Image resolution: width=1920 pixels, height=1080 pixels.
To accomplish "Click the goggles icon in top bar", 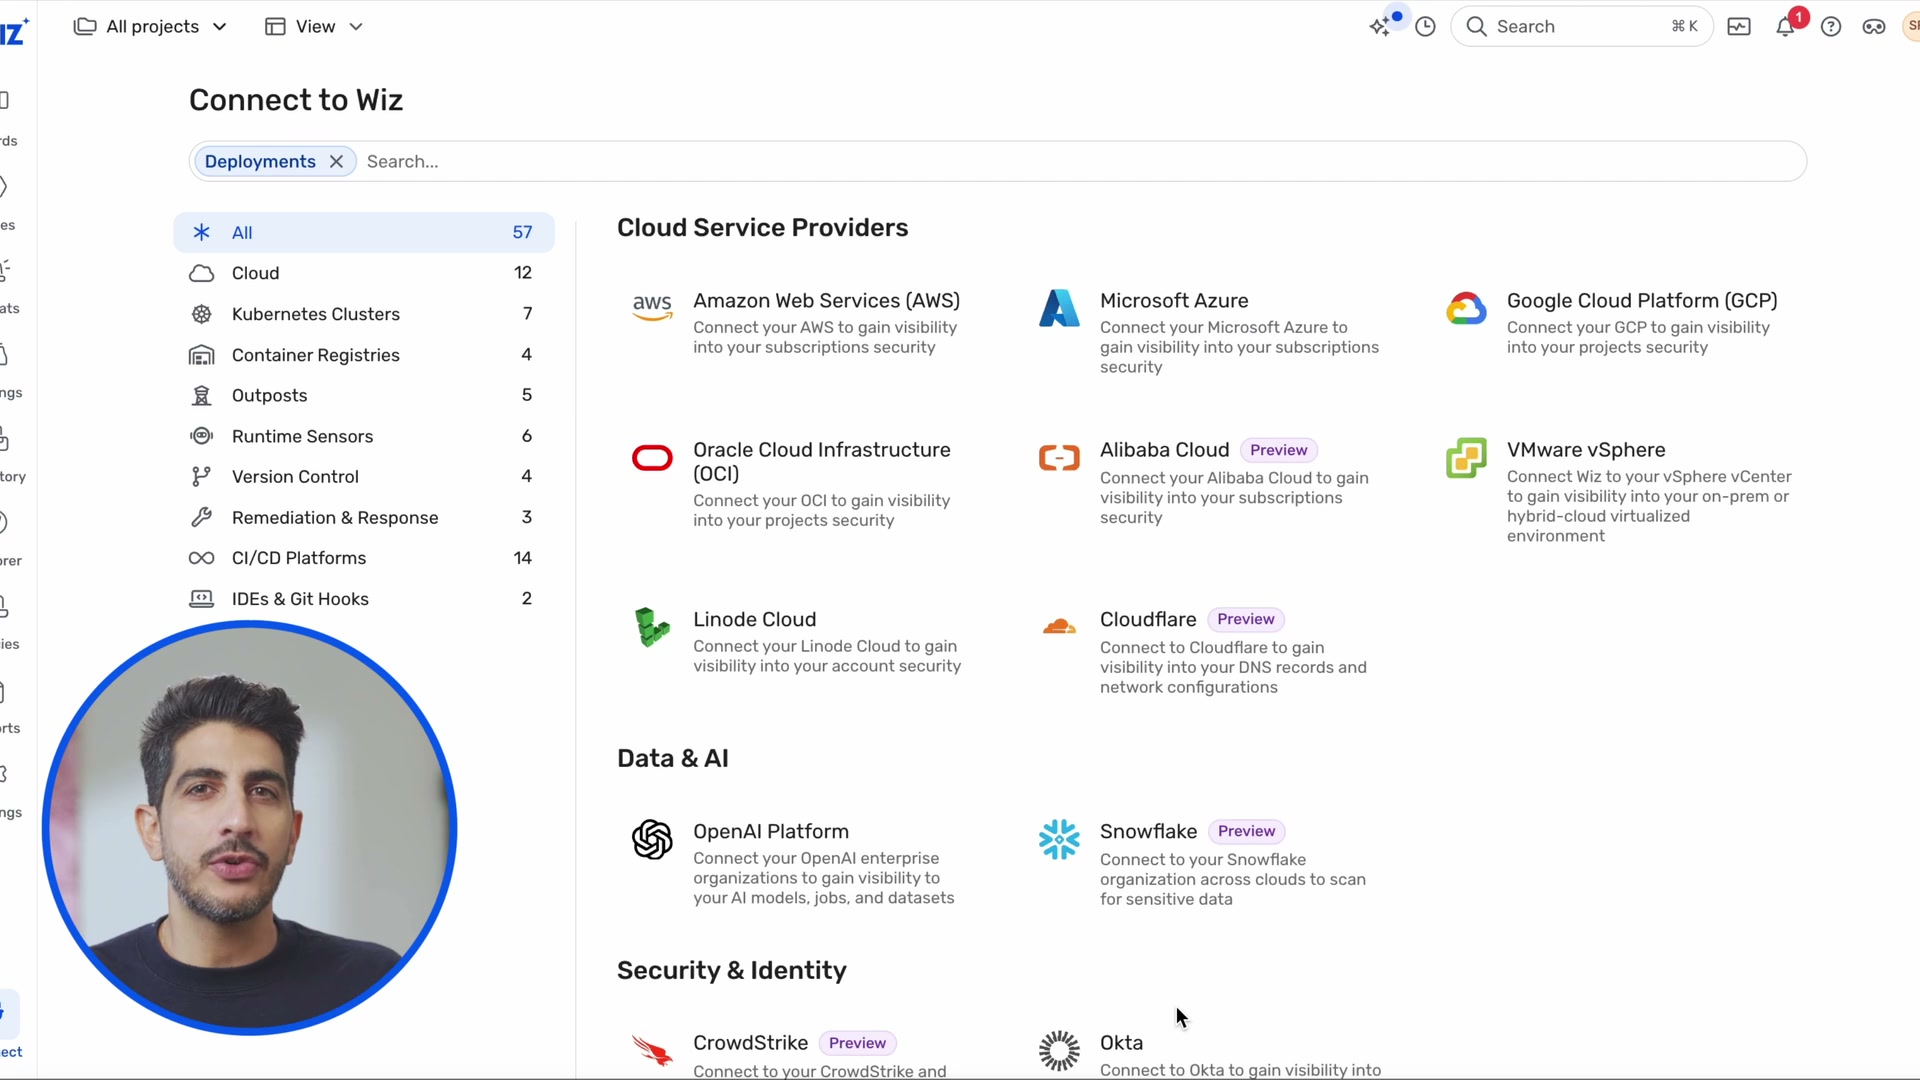I will click(1874, 27).
